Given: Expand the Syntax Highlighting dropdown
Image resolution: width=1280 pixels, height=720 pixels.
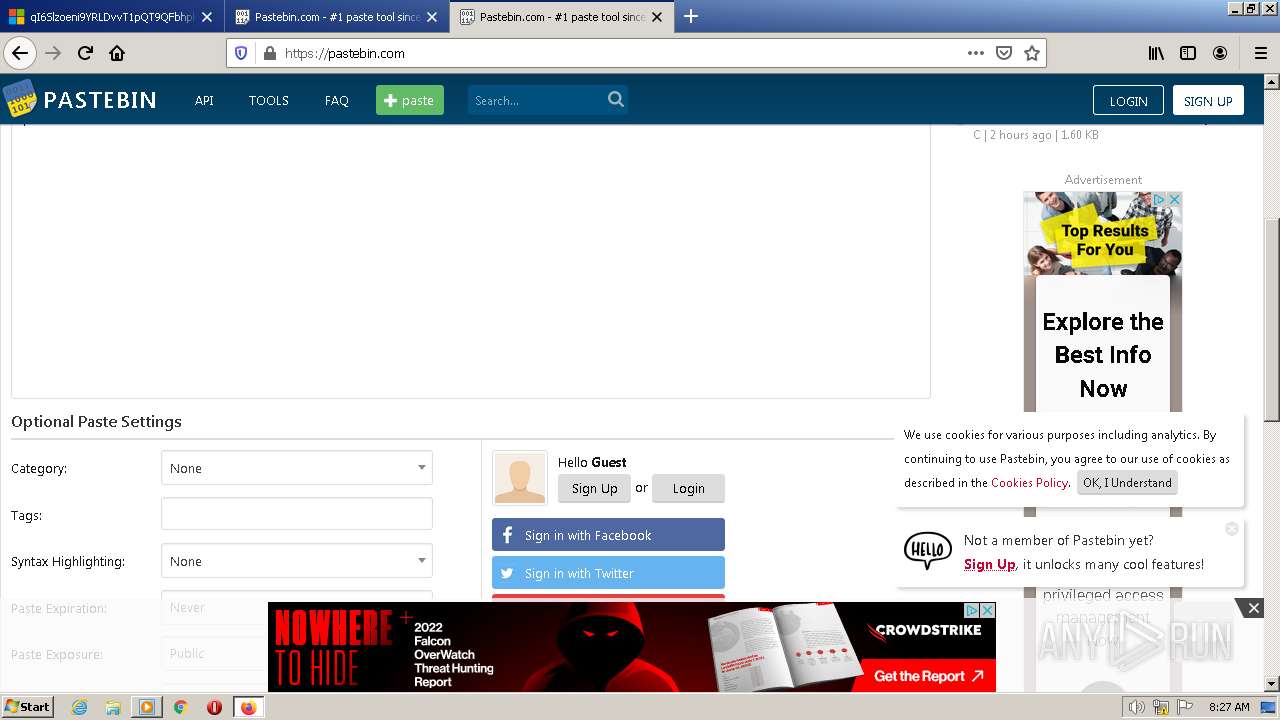Looking at the screenshot, I should tap(297, 561).
